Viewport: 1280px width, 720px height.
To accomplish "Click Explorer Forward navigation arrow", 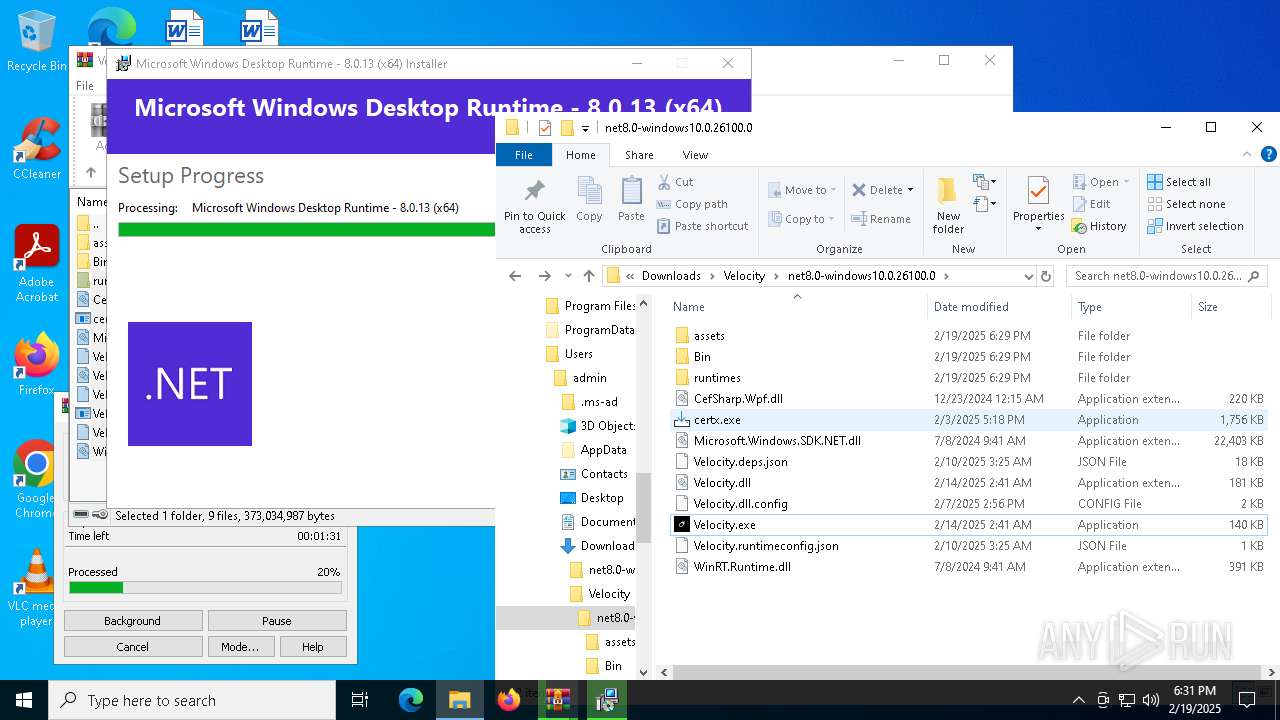I will (x=544, y=276).
